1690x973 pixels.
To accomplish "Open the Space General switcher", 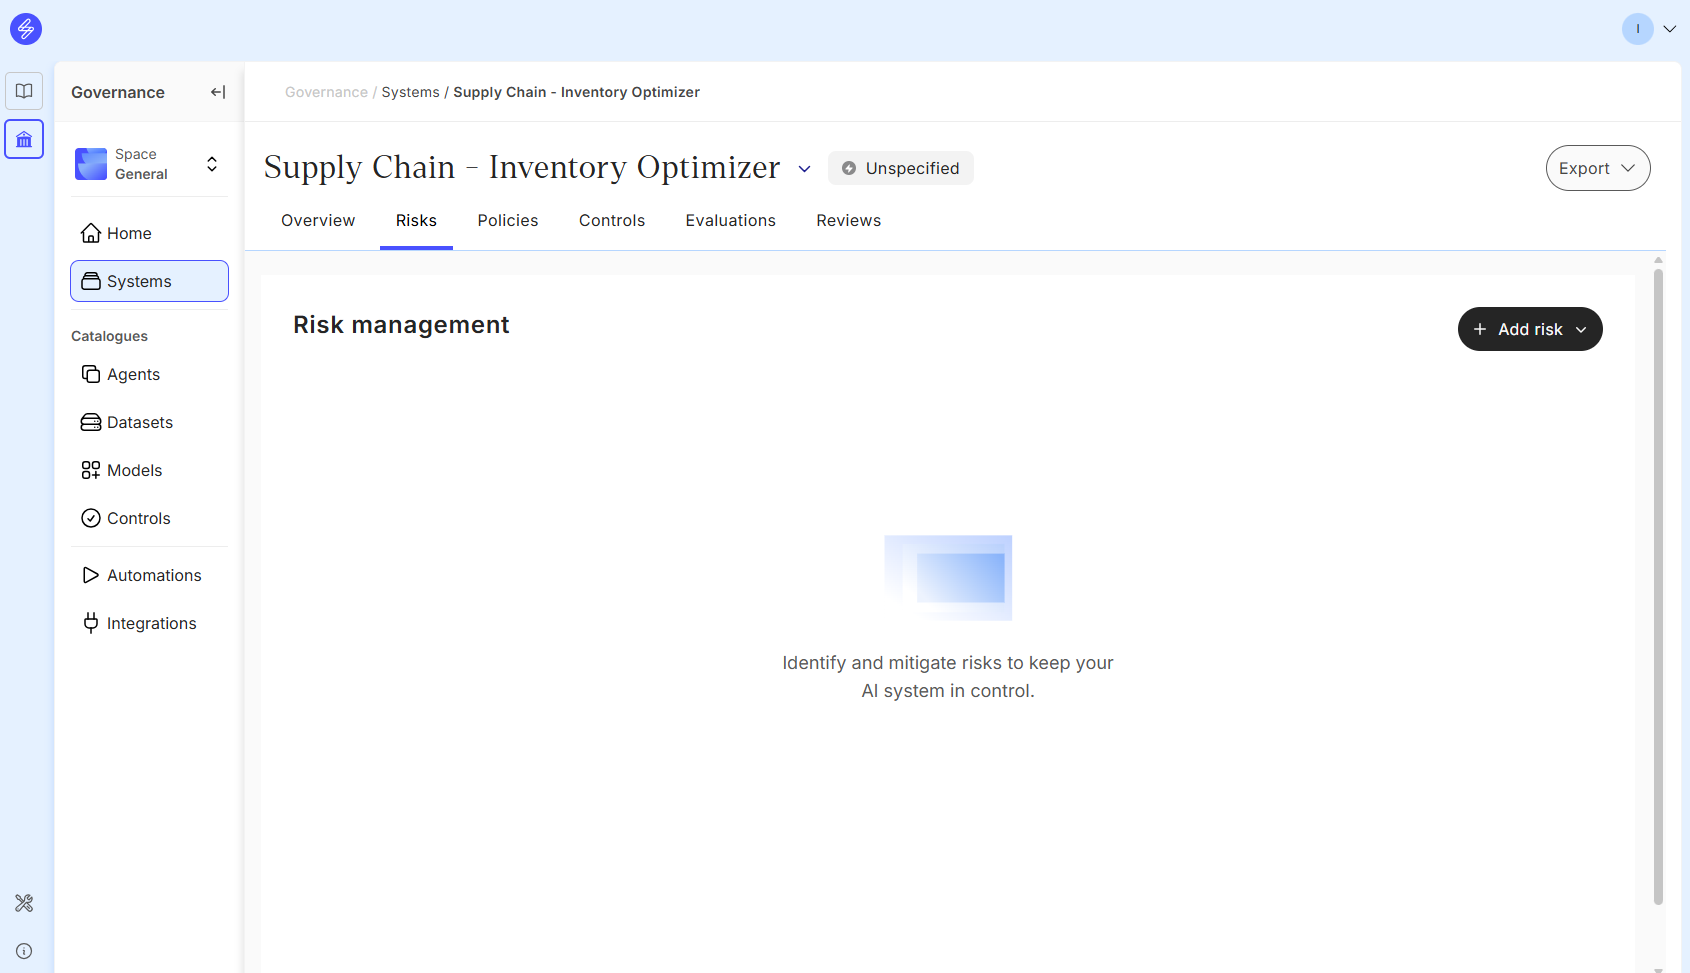I will click(148, 164).
